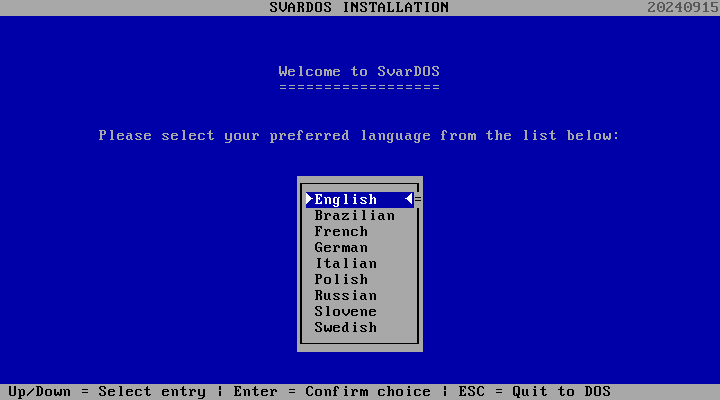Select the German language entry
Screen dimensions: 720x400
[x=341, y=247]
